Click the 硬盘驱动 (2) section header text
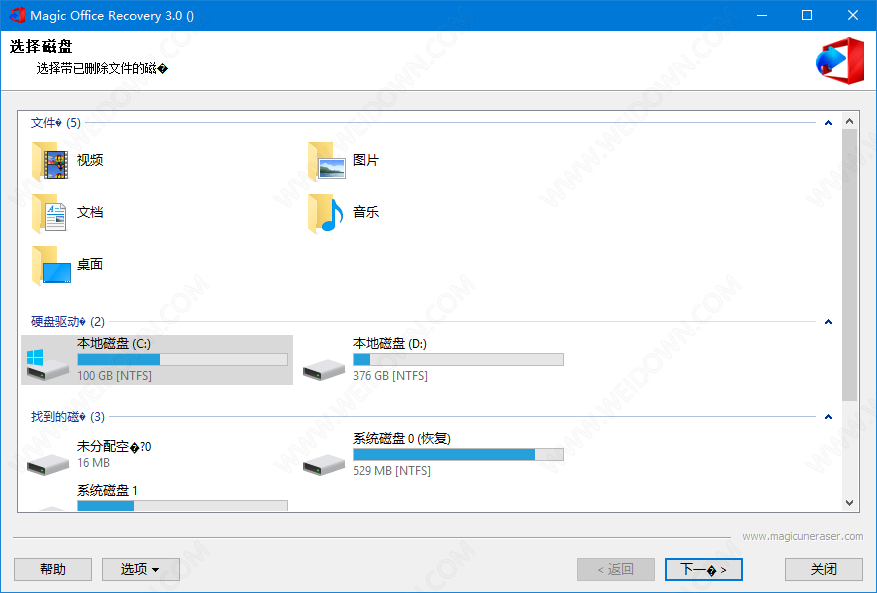This screenshot has height=593, width=877. tap(68, 322)
